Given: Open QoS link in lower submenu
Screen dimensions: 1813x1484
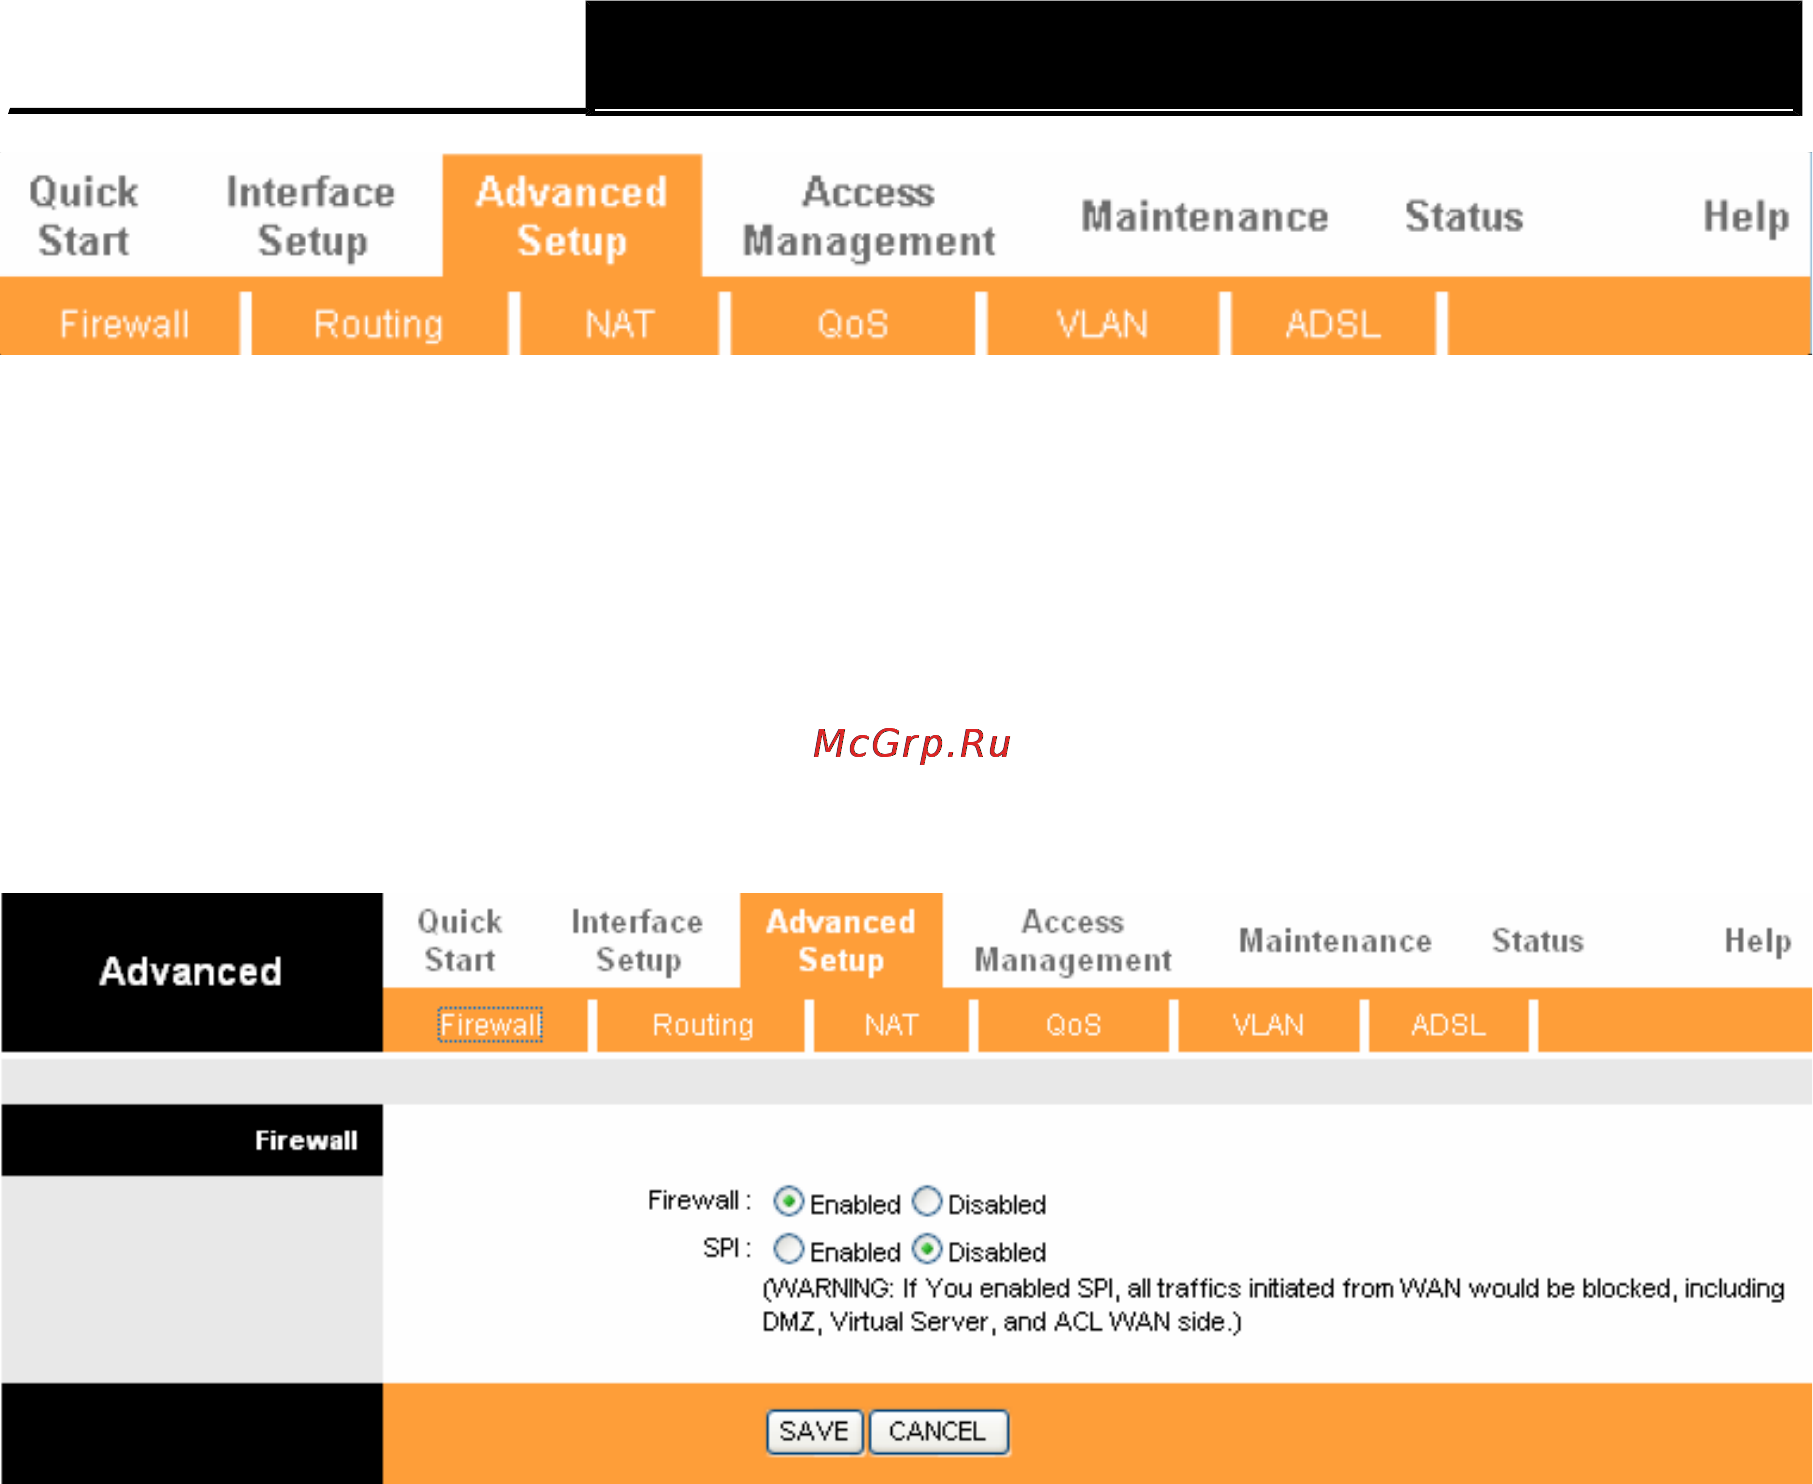Looking at the screenshot, I should 1073,1024.
